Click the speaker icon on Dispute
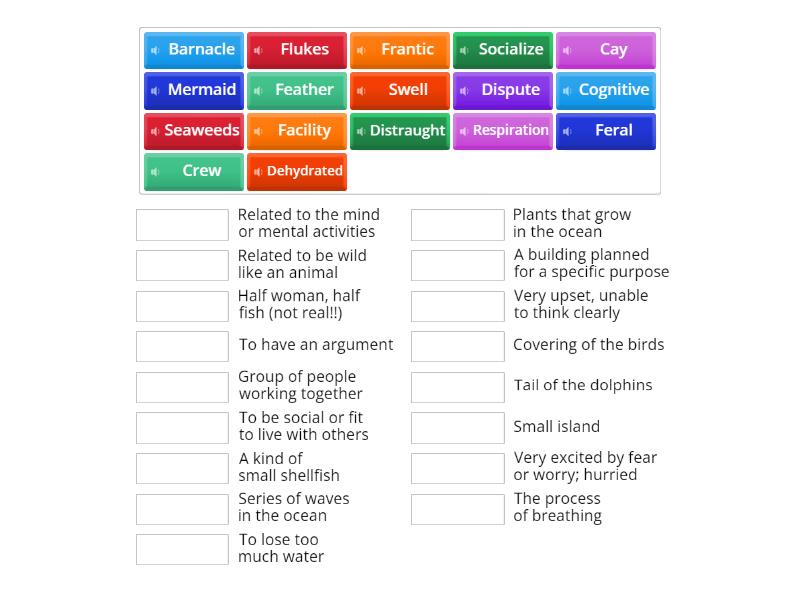 pyautogui.click(x=463, y=90)
